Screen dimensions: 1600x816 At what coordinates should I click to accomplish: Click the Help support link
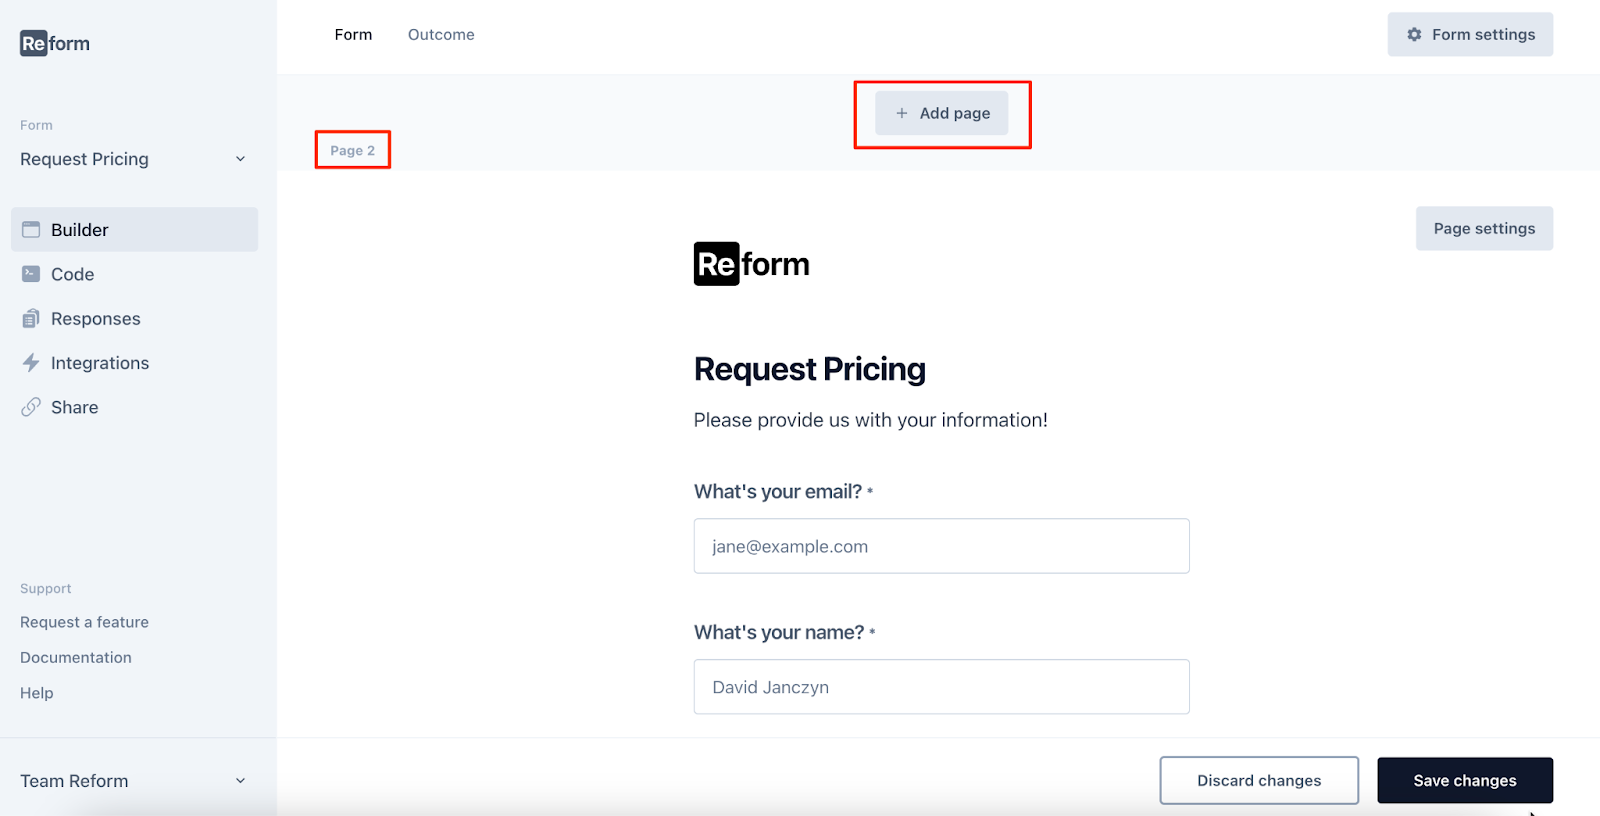37,693
